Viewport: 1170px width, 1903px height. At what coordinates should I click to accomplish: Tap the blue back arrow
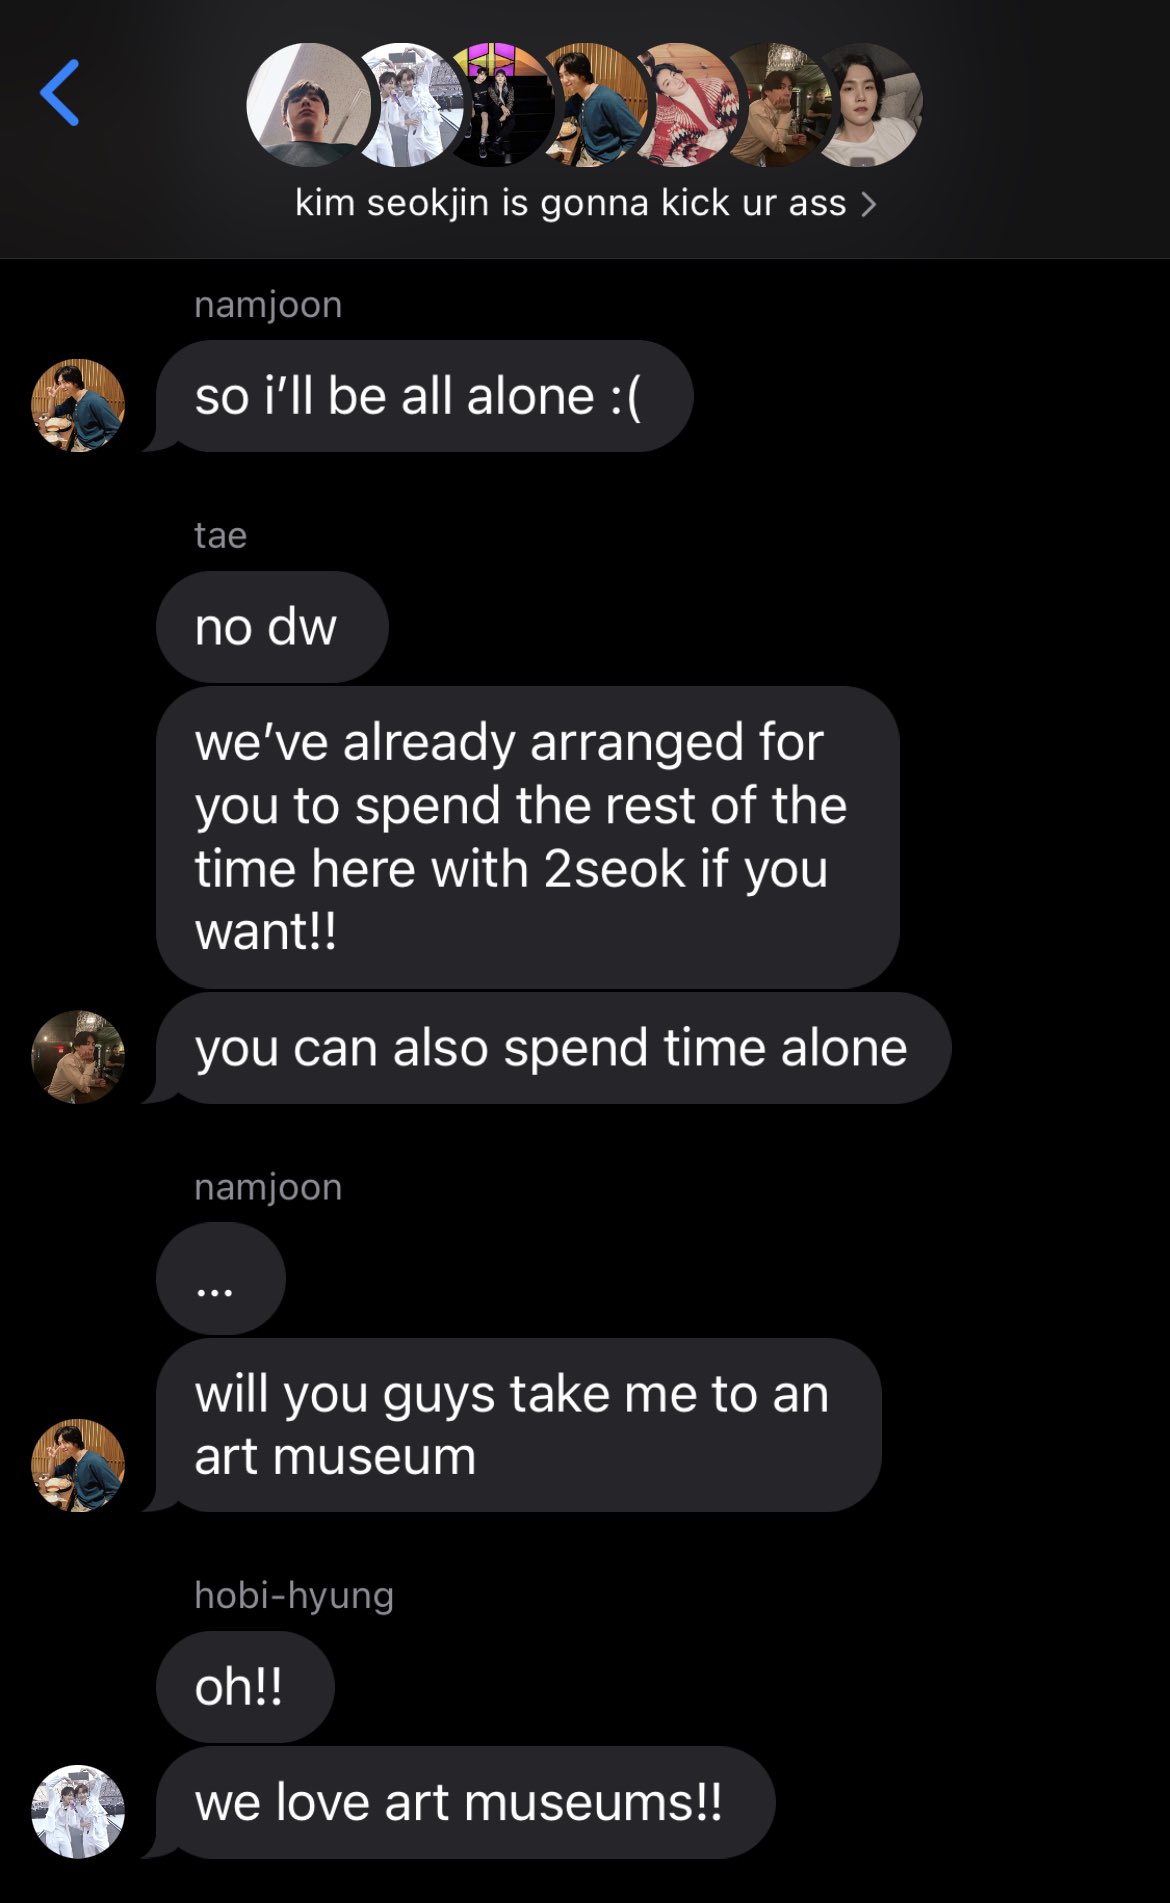click(x=60, y=93)
